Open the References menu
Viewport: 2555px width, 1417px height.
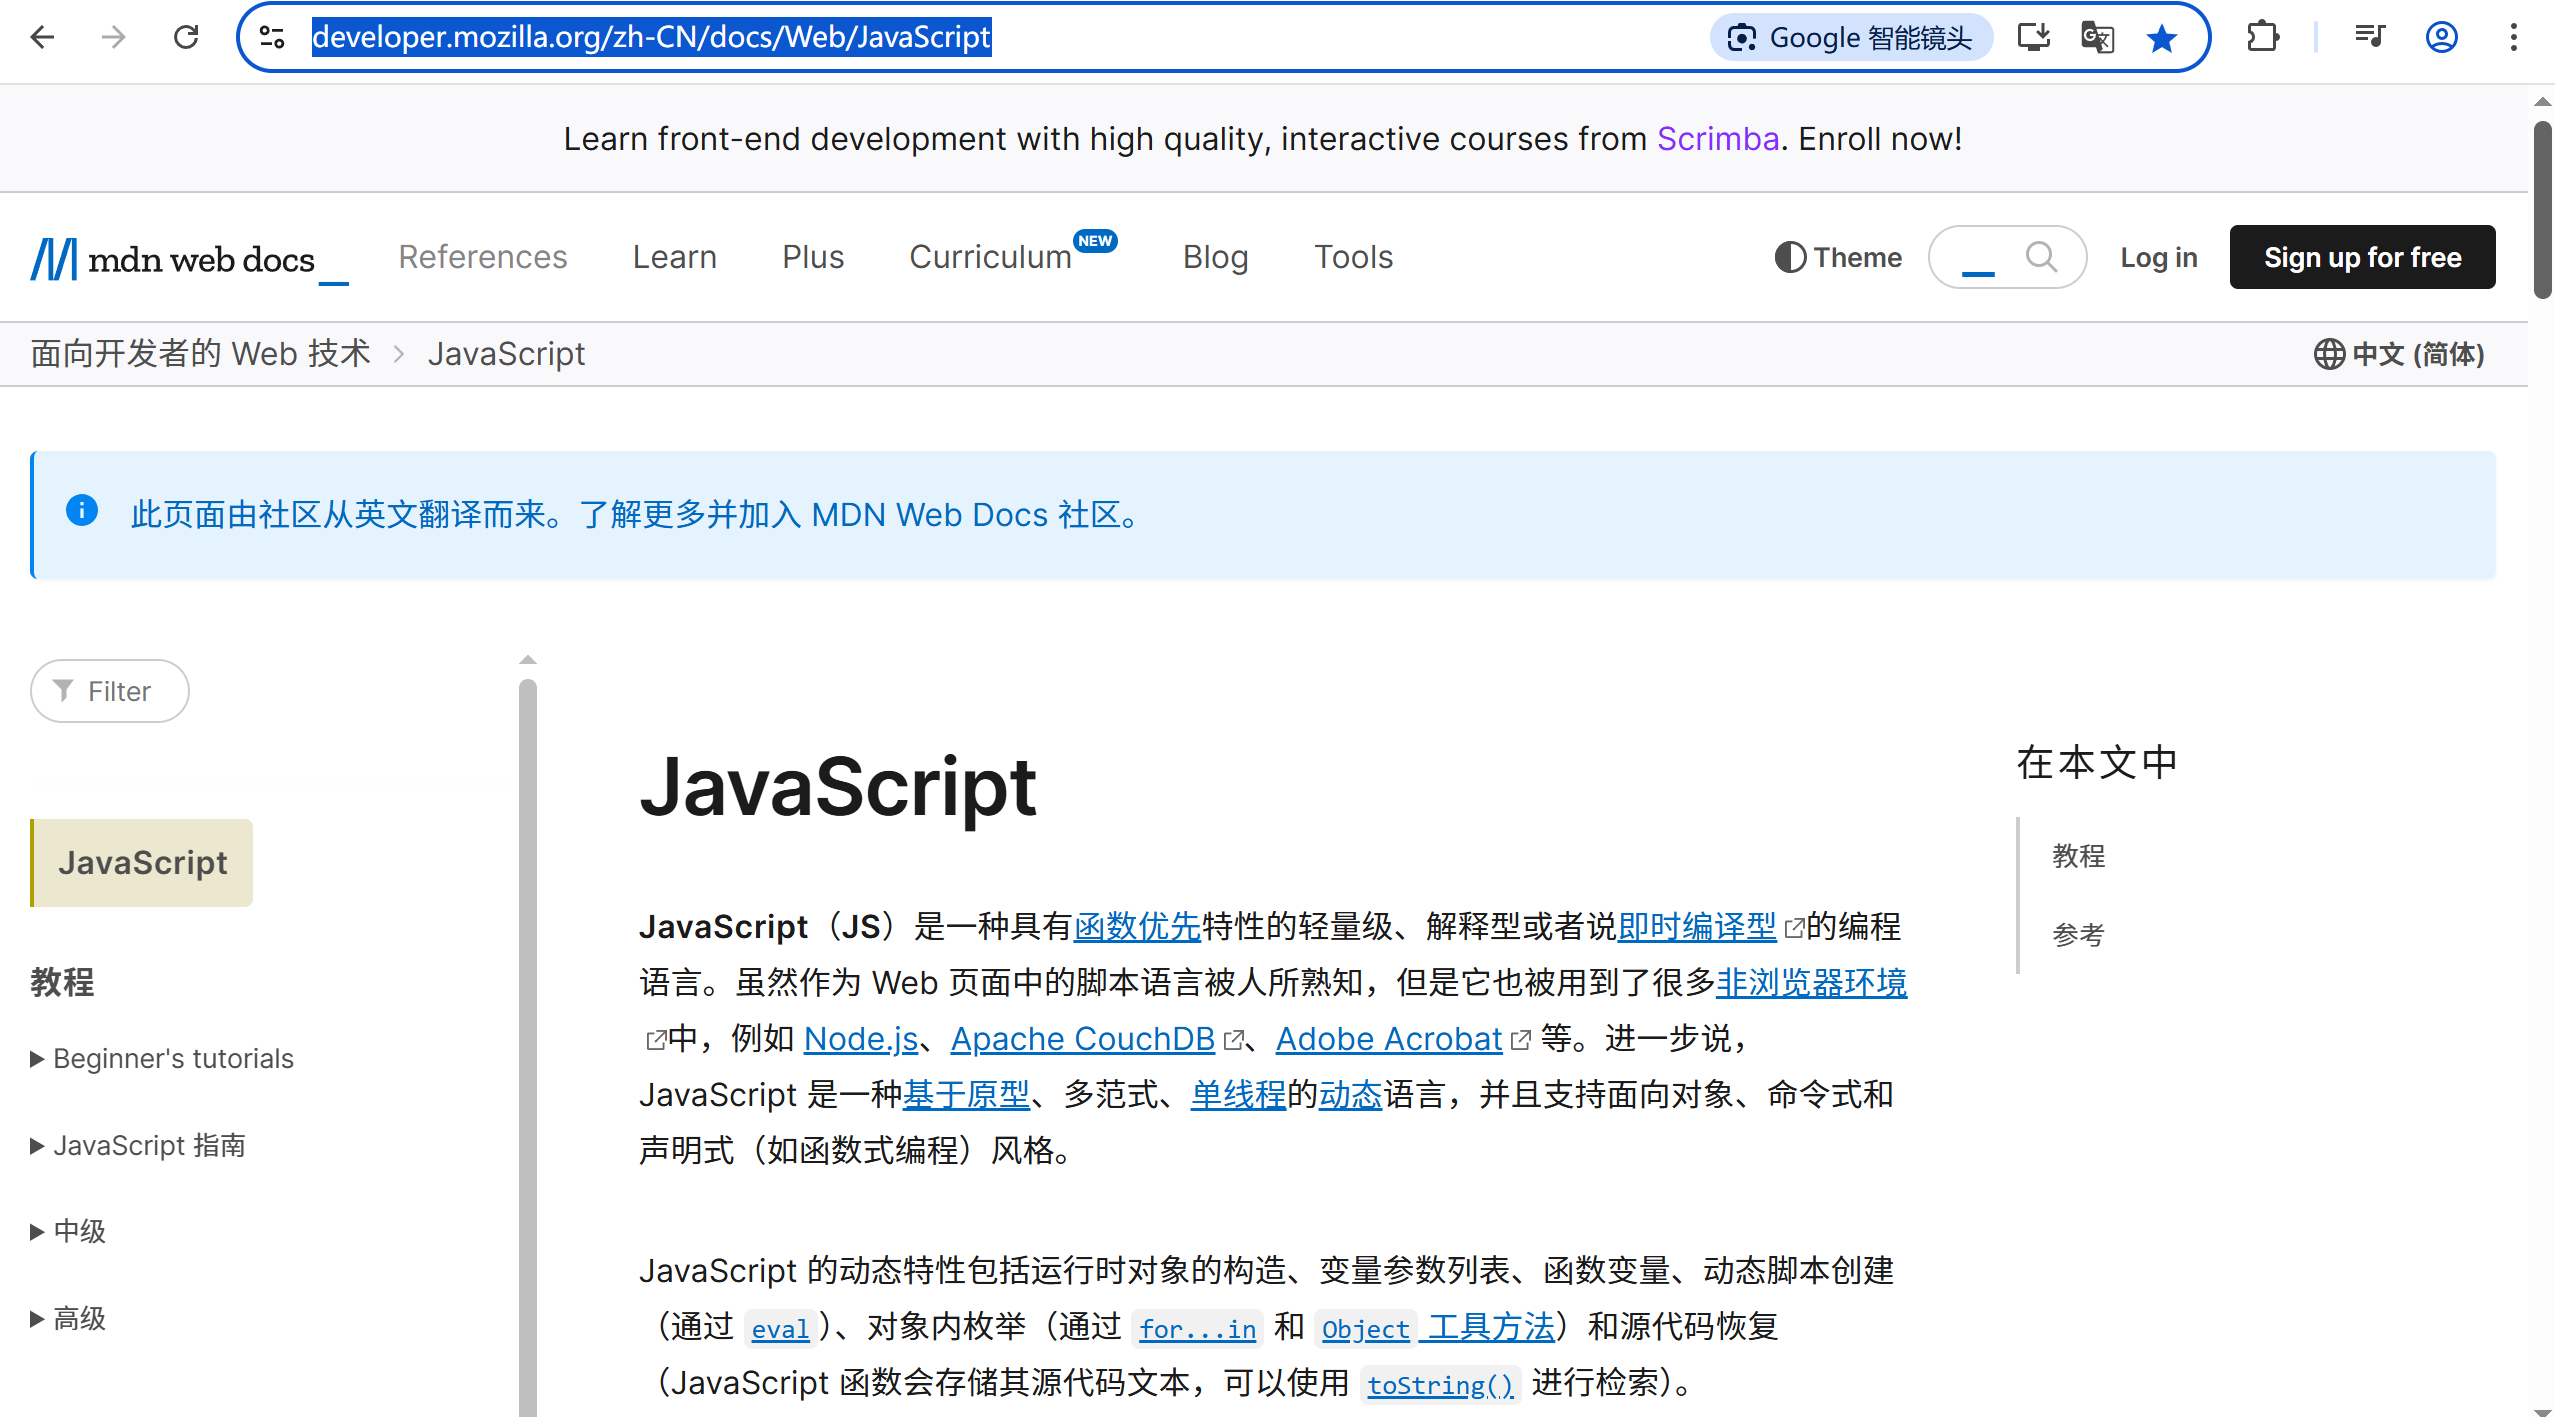click(482, 257)
